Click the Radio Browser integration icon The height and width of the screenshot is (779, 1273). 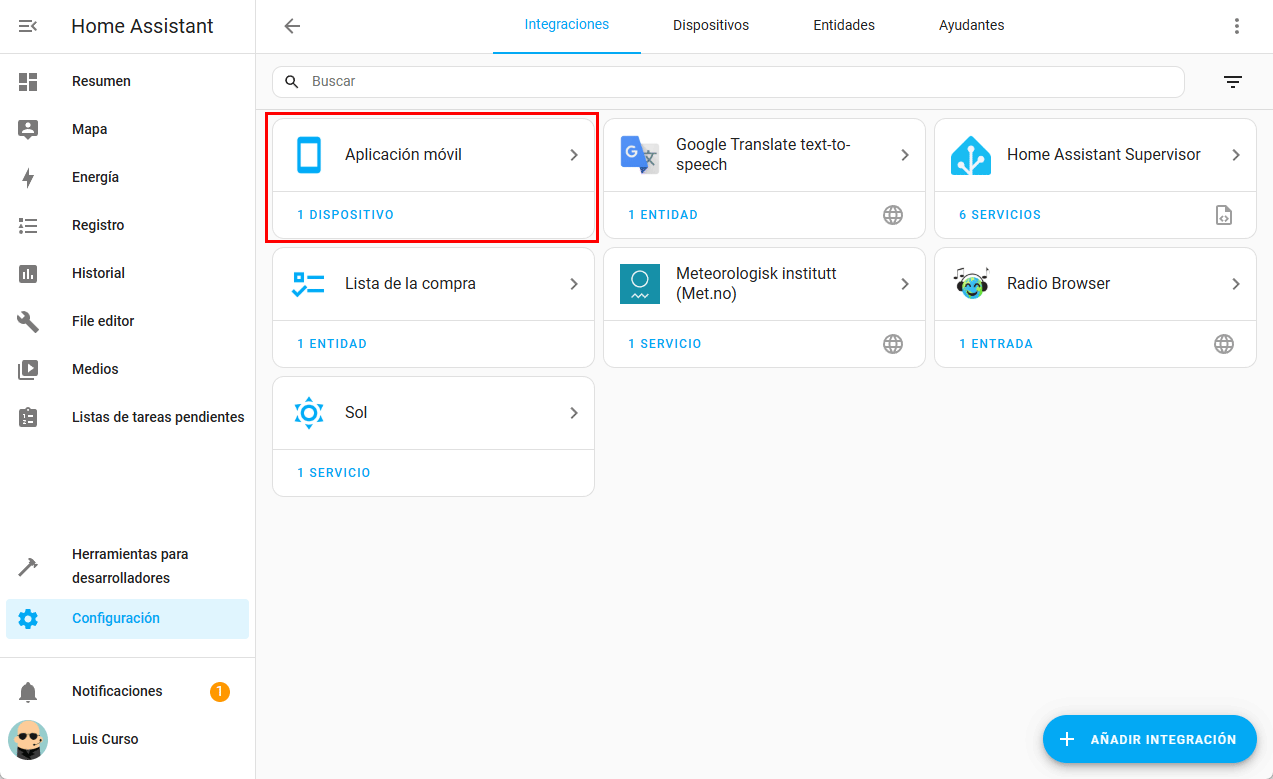click(x=971, y=284)
